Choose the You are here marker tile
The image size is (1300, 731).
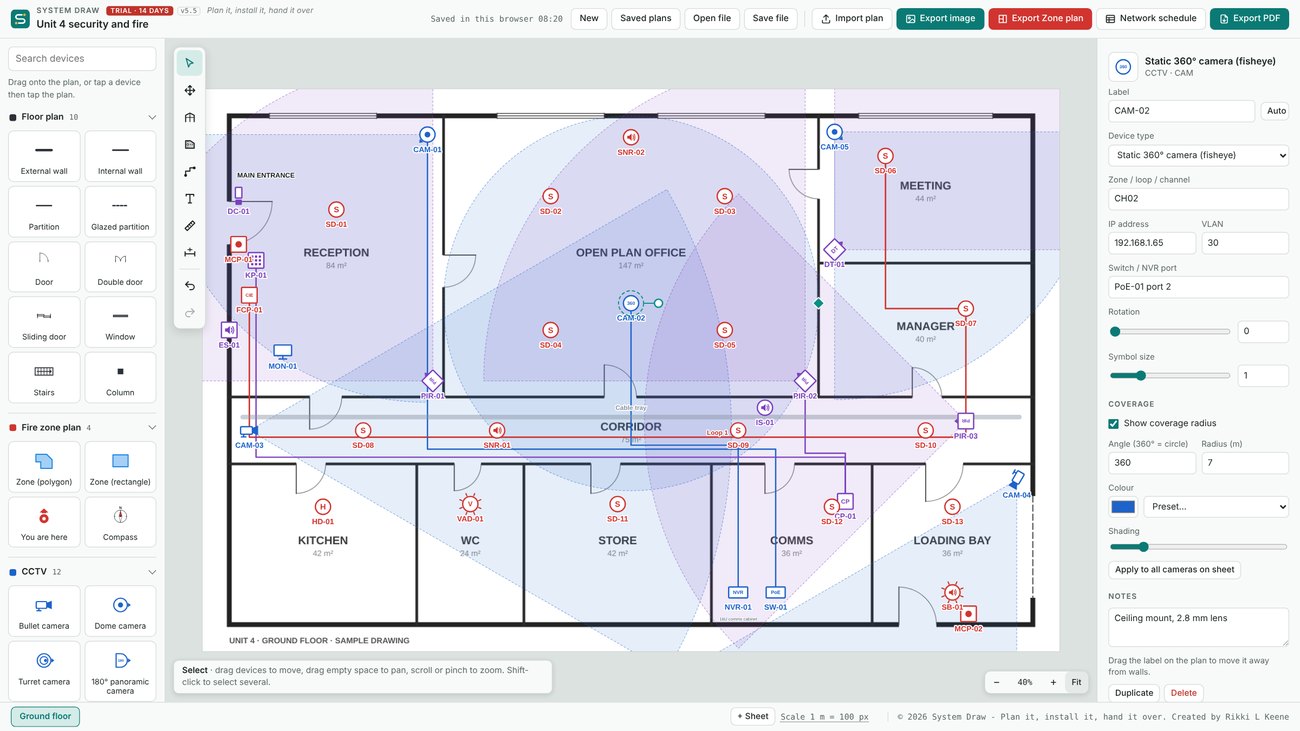[44, 522]
